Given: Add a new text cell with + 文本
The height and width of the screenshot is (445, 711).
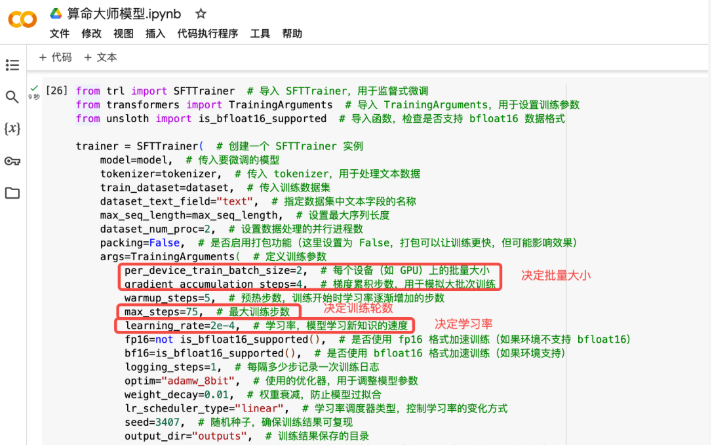Looking at the screenshot, I should point(101,57).
